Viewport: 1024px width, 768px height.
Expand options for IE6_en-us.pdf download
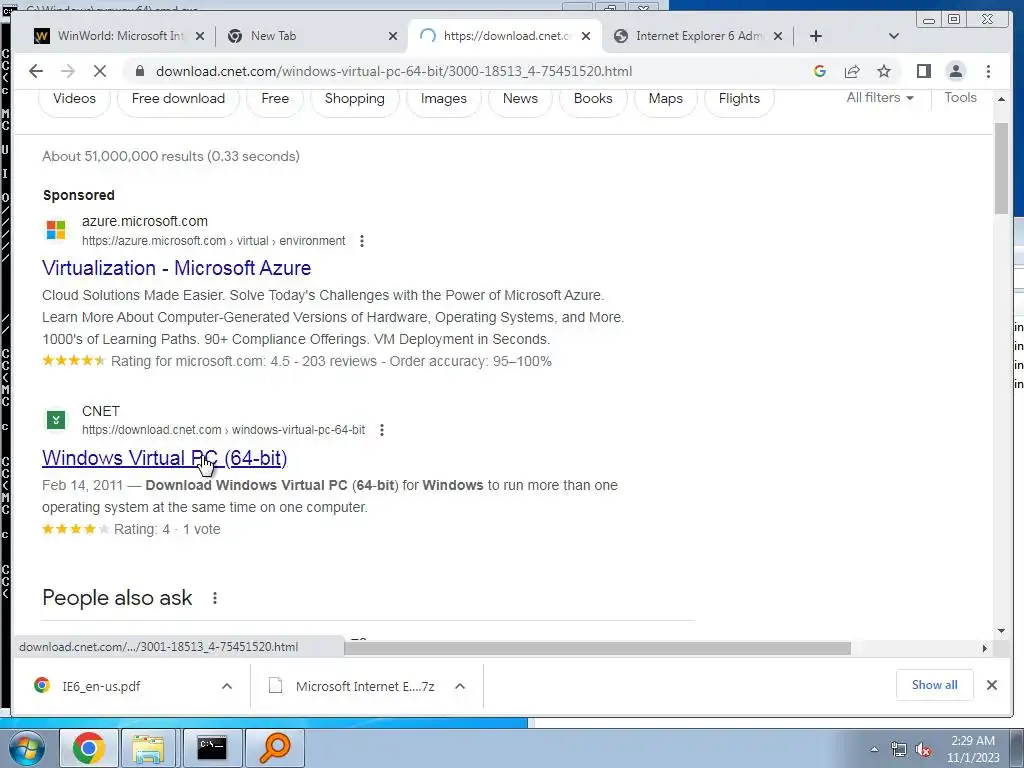pyautogui.click(x=227, y=686)
